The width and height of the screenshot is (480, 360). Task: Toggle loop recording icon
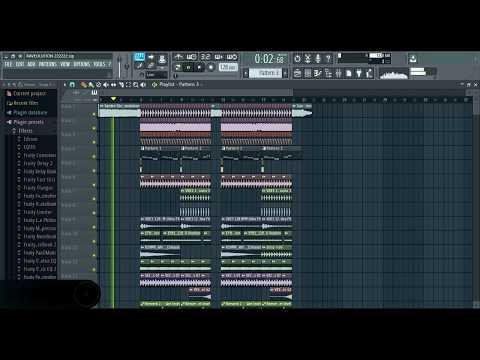point(232,57)
